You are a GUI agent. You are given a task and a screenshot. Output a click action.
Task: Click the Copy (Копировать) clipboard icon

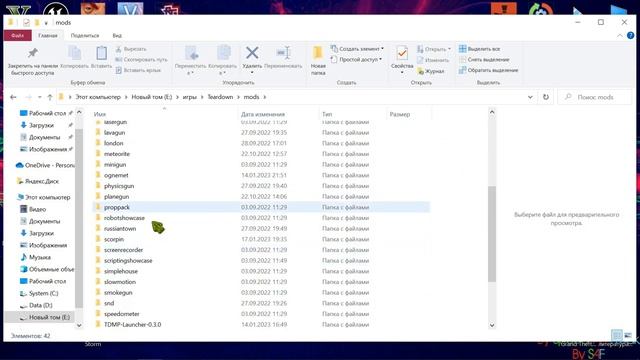point(74,57)
